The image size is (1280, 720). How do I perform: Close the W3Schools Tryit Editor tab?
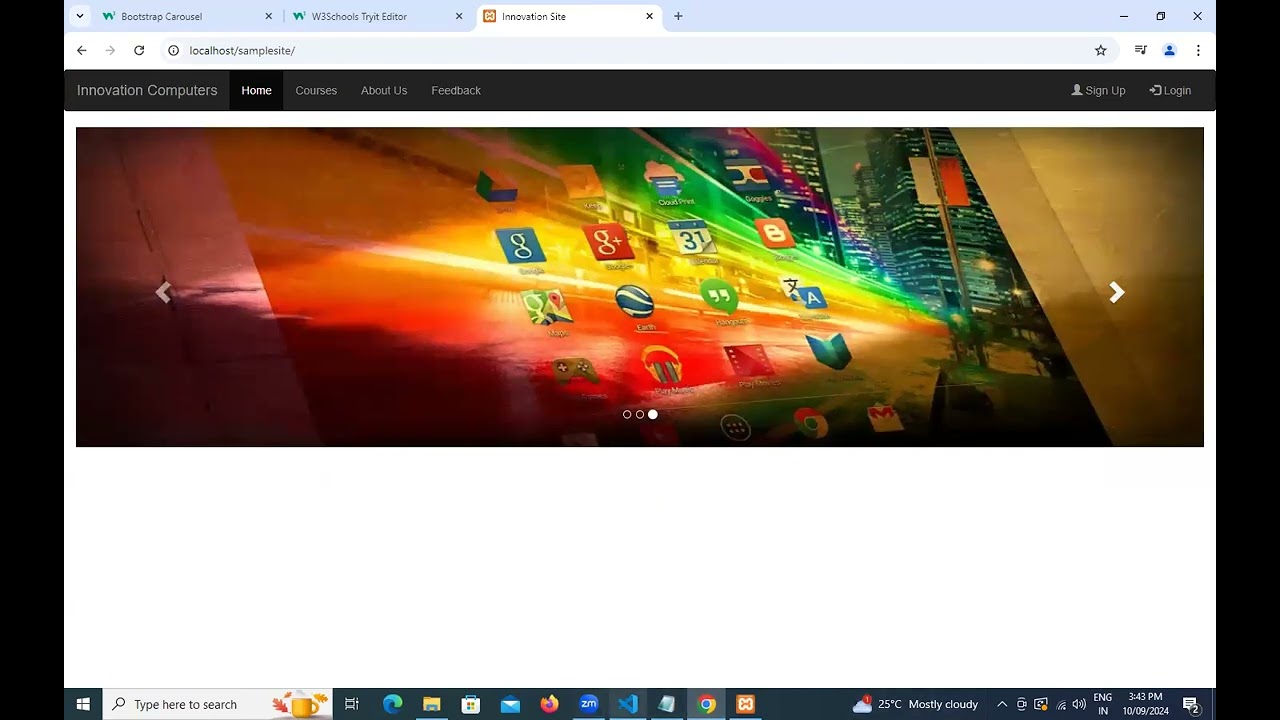coord(459,16)
